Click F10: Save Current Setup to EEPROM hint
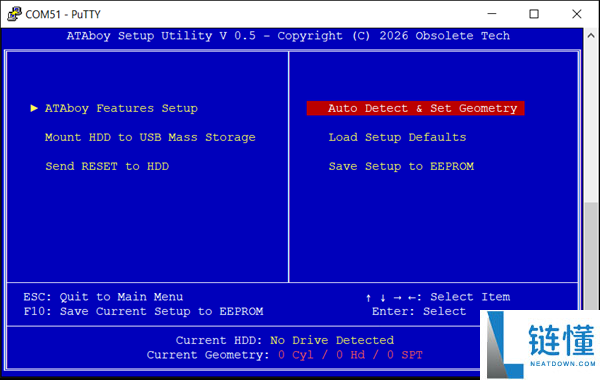Image resolution: width=600 pixels, height=380 pixels. [143, 312]
